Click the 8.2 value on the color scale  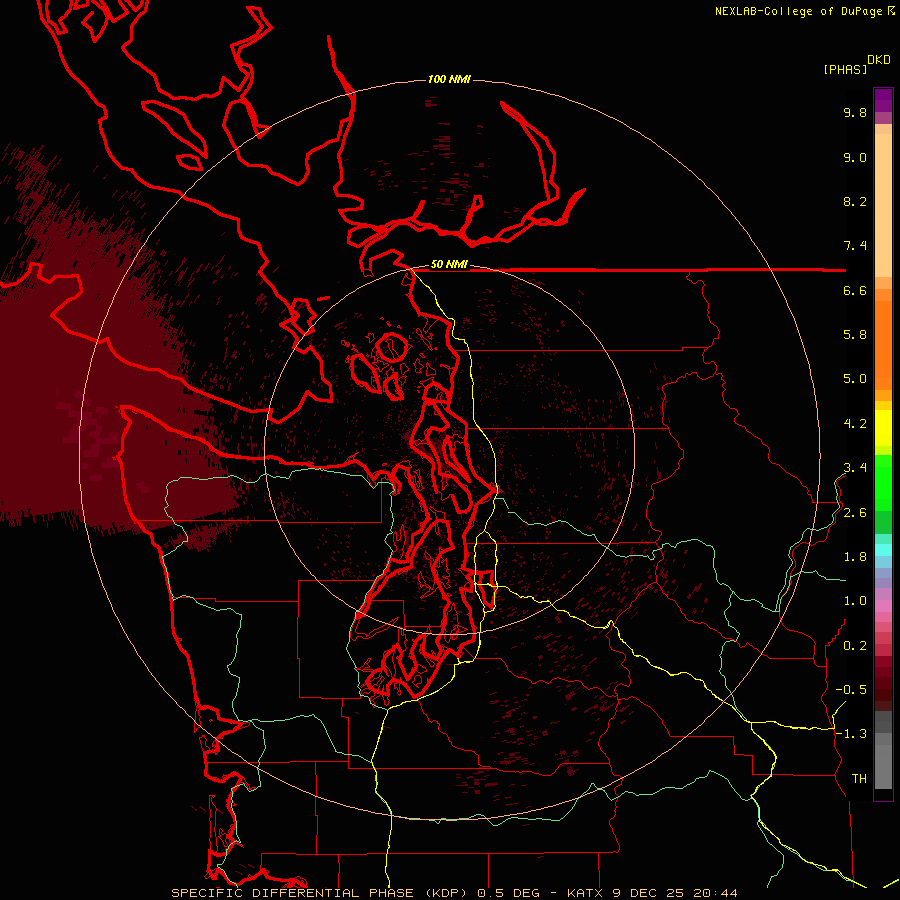[855, 201]
